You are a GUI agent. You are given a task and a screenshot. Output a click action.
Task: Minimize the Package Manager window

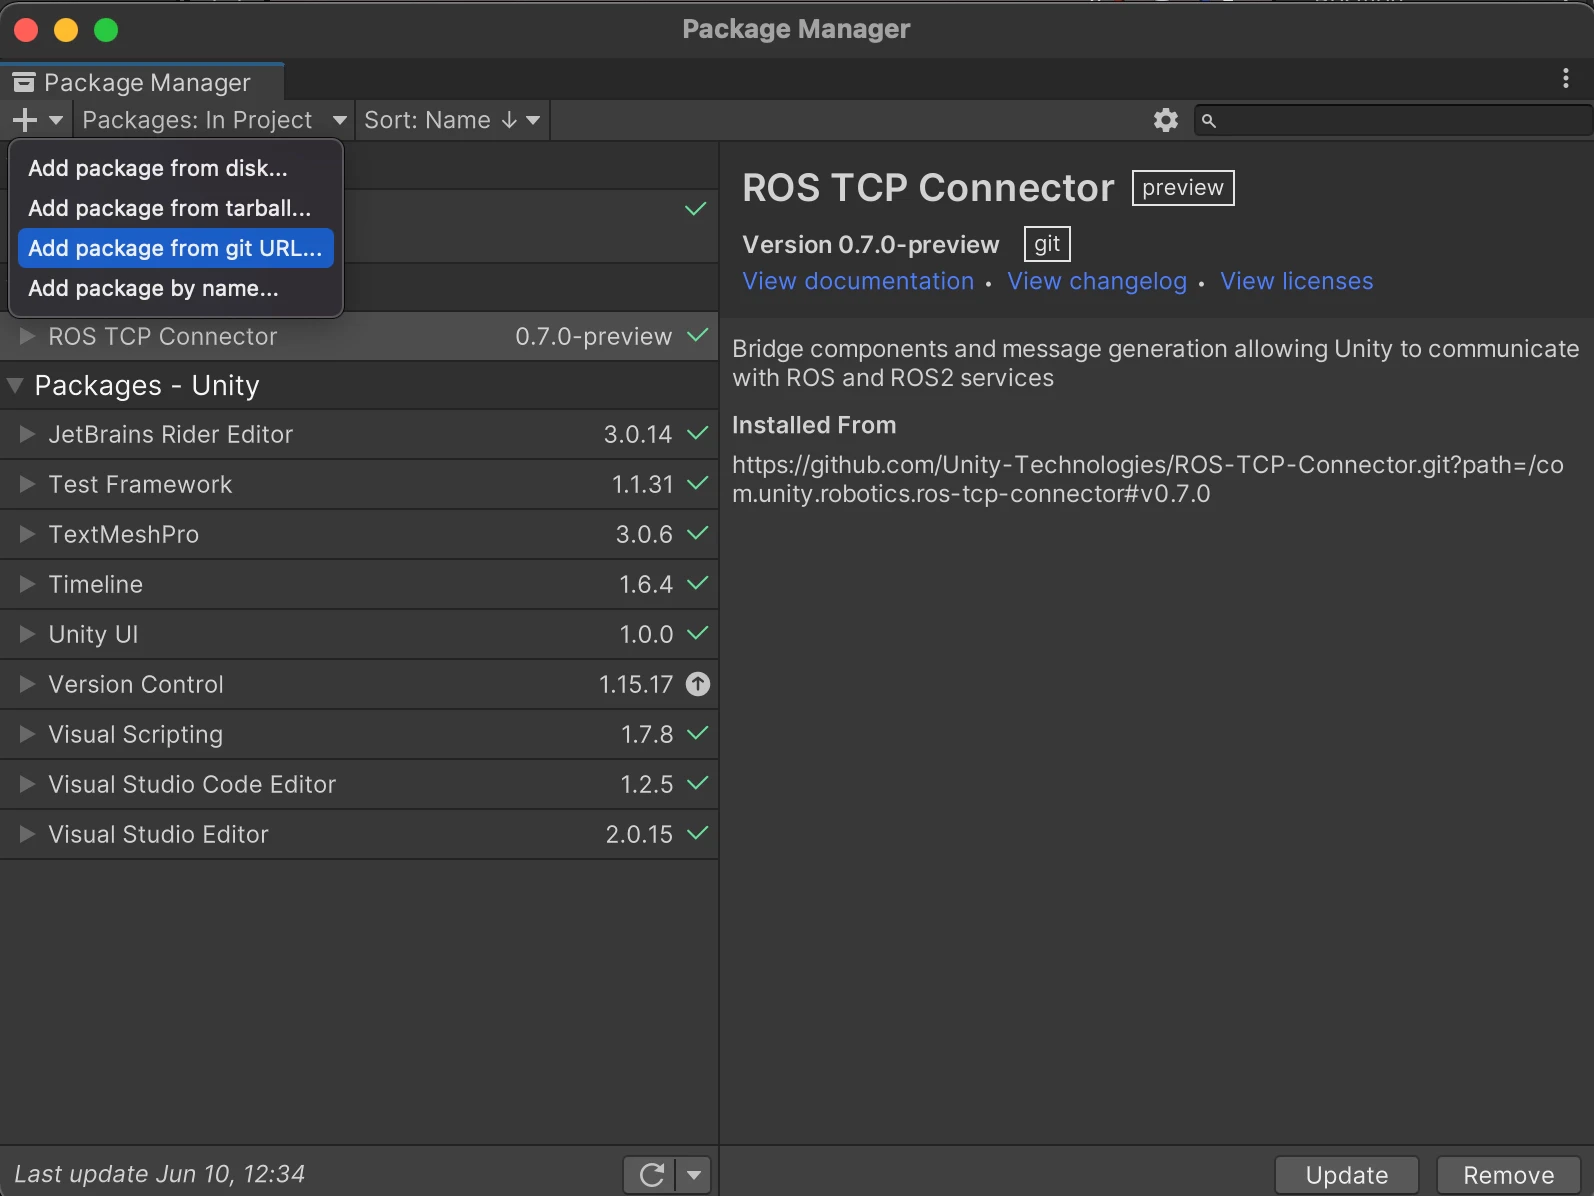(66, 30)
